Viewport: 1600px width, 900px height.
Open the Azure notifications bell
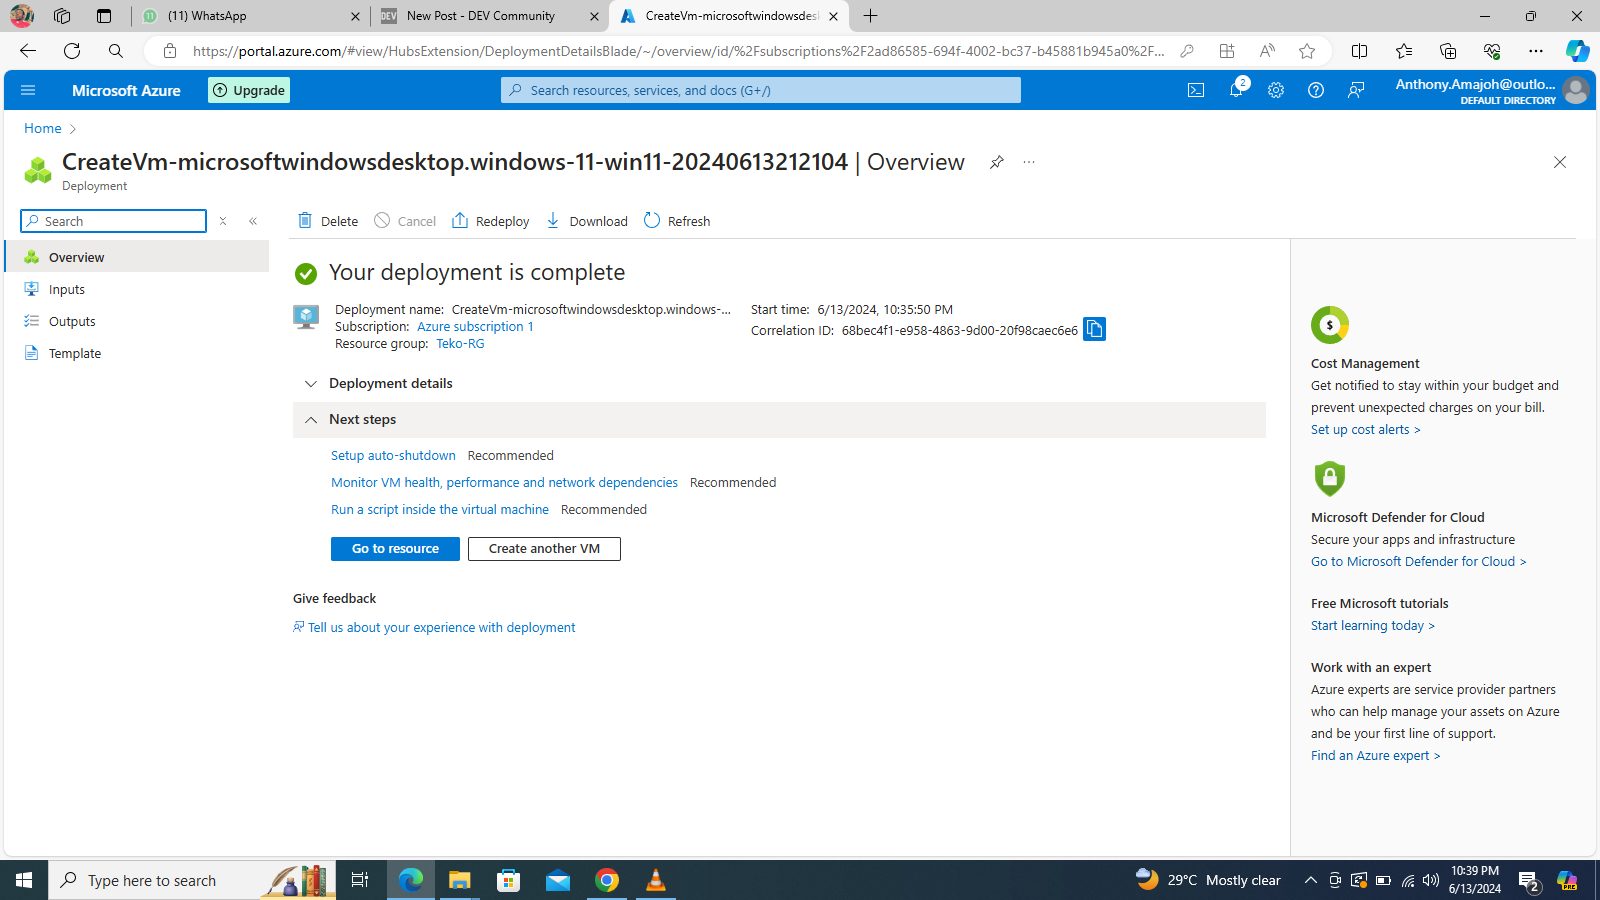[x=1236, y=90]
